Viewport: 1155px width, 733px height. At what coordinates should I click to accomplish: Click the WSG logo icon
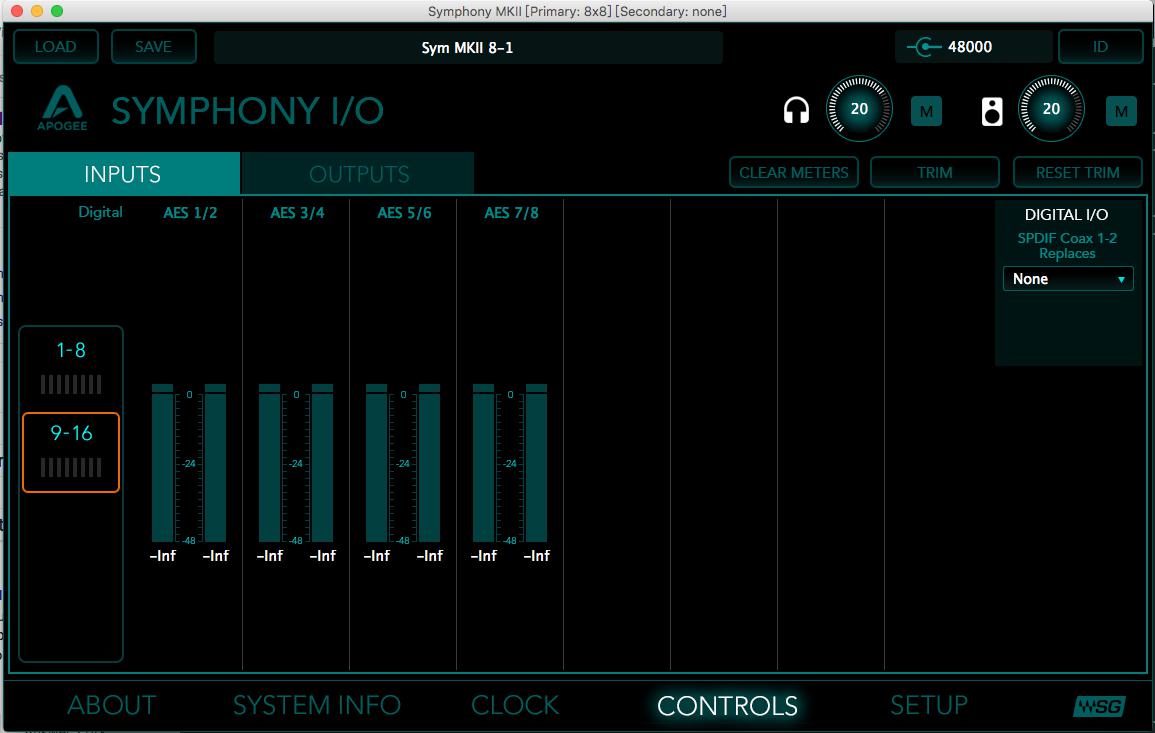coord(1099,706)
